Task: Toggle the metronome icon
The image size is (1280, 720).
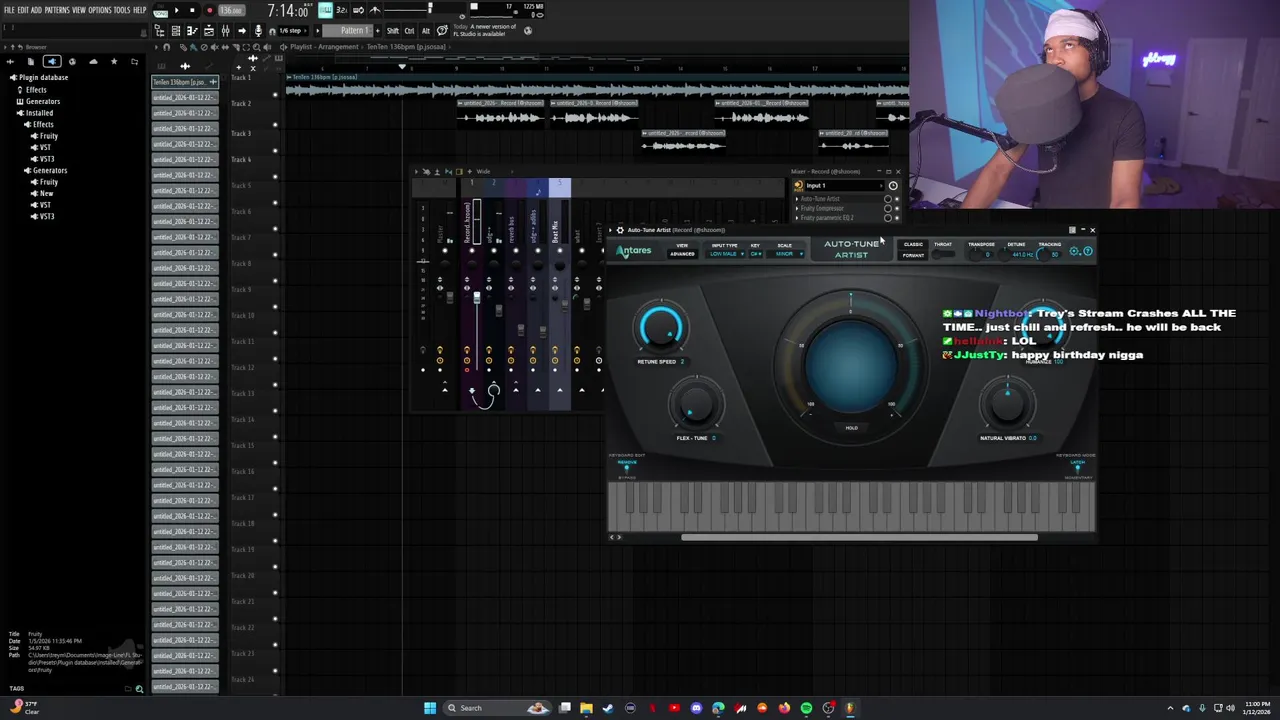Action: click(x=375, y=10)
